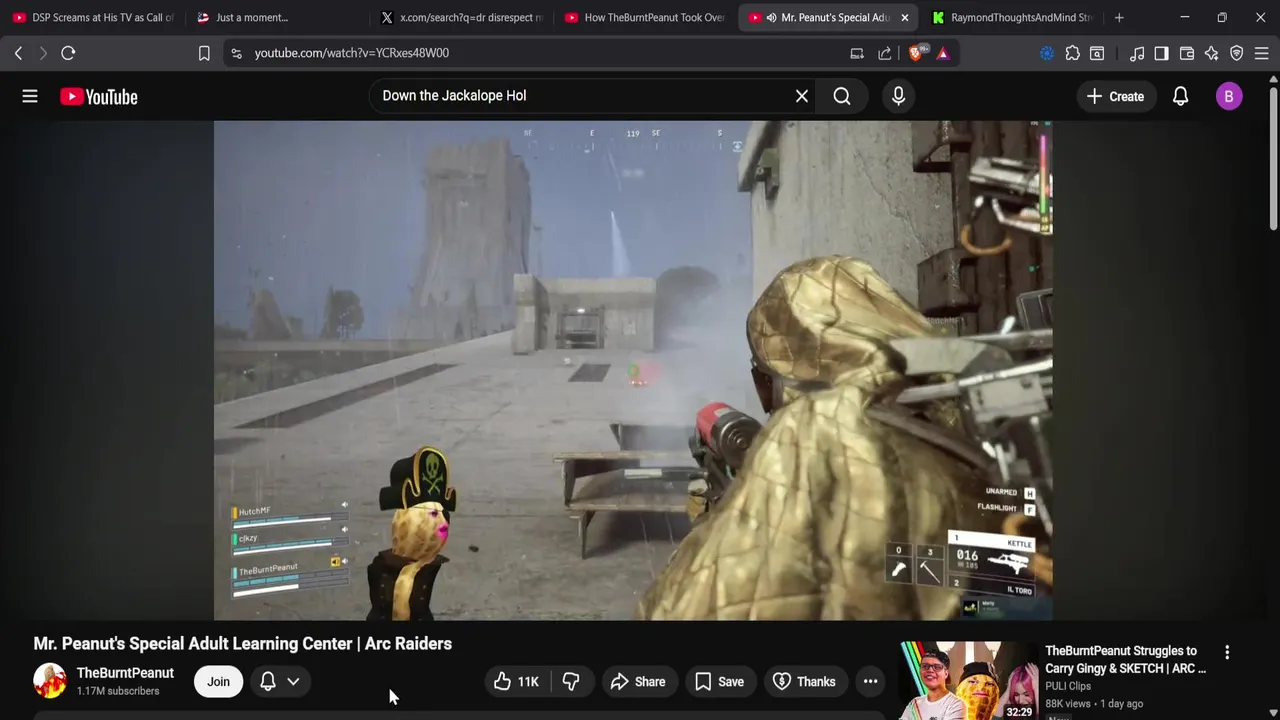Switch to the x.com search tab
Viewport: 1280px width, 720px height.
tap(460, 17)
